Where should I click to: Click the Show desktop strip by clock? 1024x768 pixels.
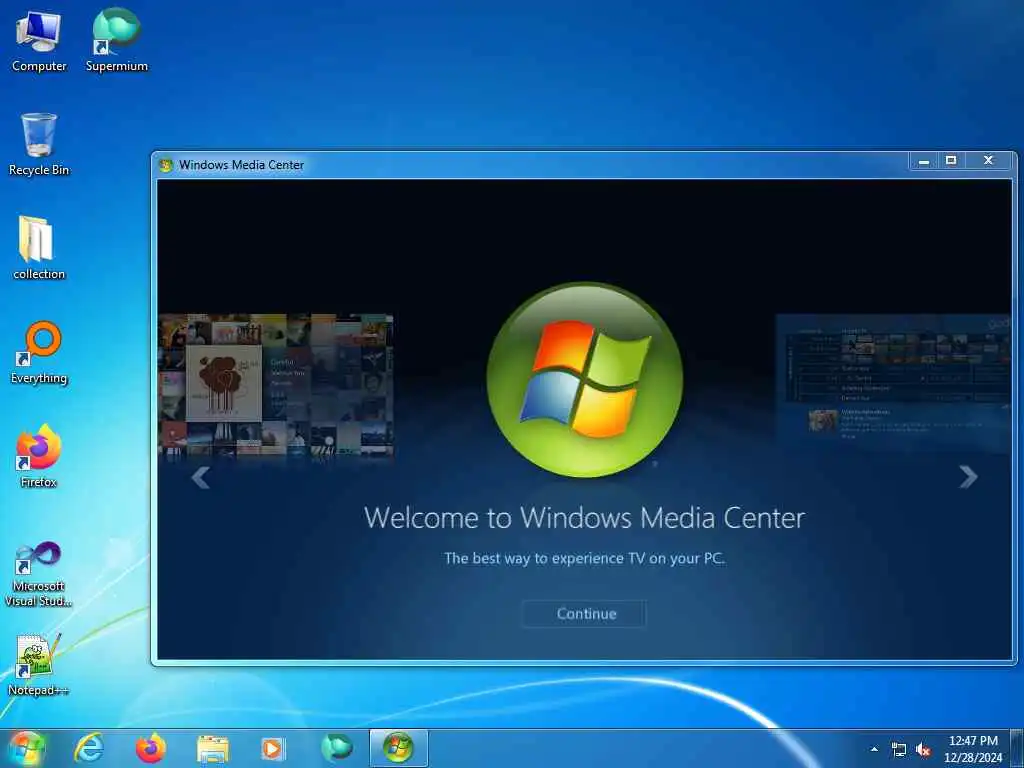(x=1017, y=749)
